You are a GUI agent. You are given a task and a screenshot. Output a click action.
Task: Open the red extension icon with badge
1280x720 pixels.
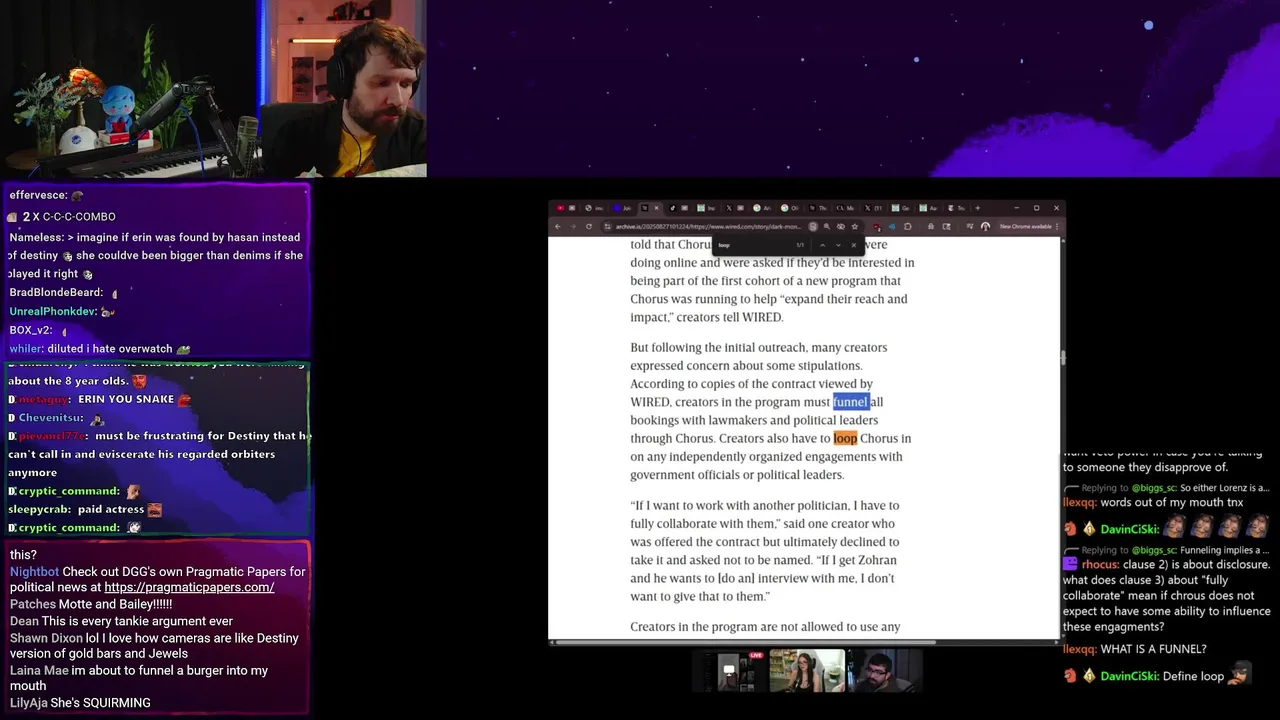point(877,227)
